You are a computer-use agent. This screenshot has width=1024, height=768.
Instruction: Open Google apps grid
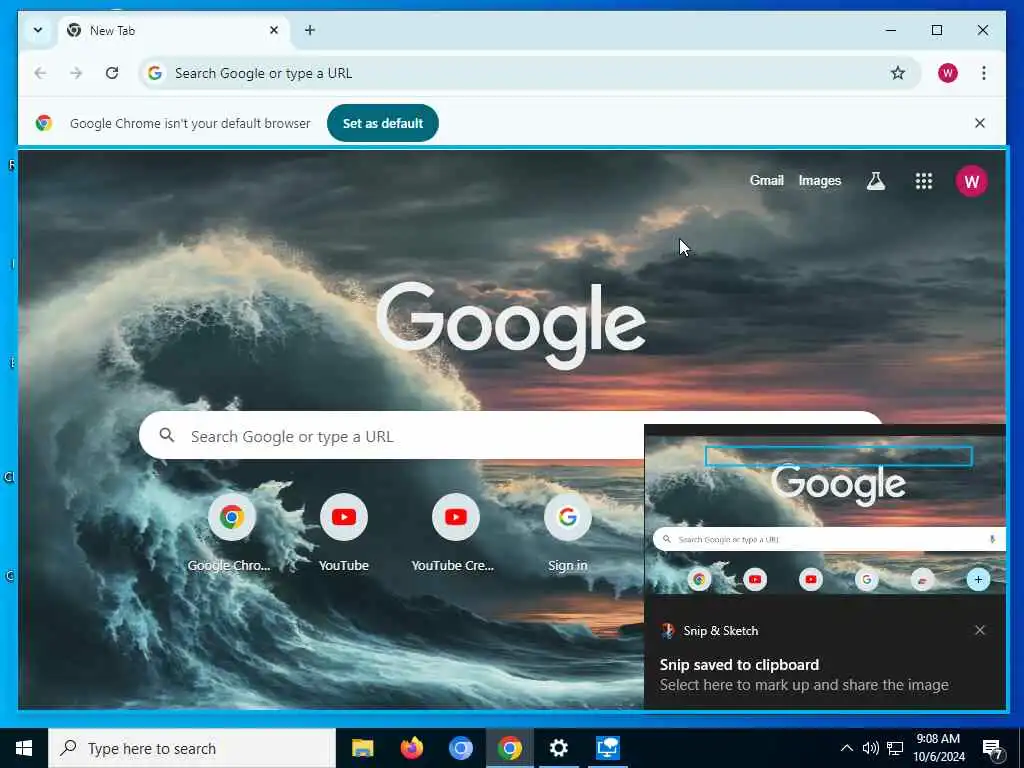[x=923, y=181]
